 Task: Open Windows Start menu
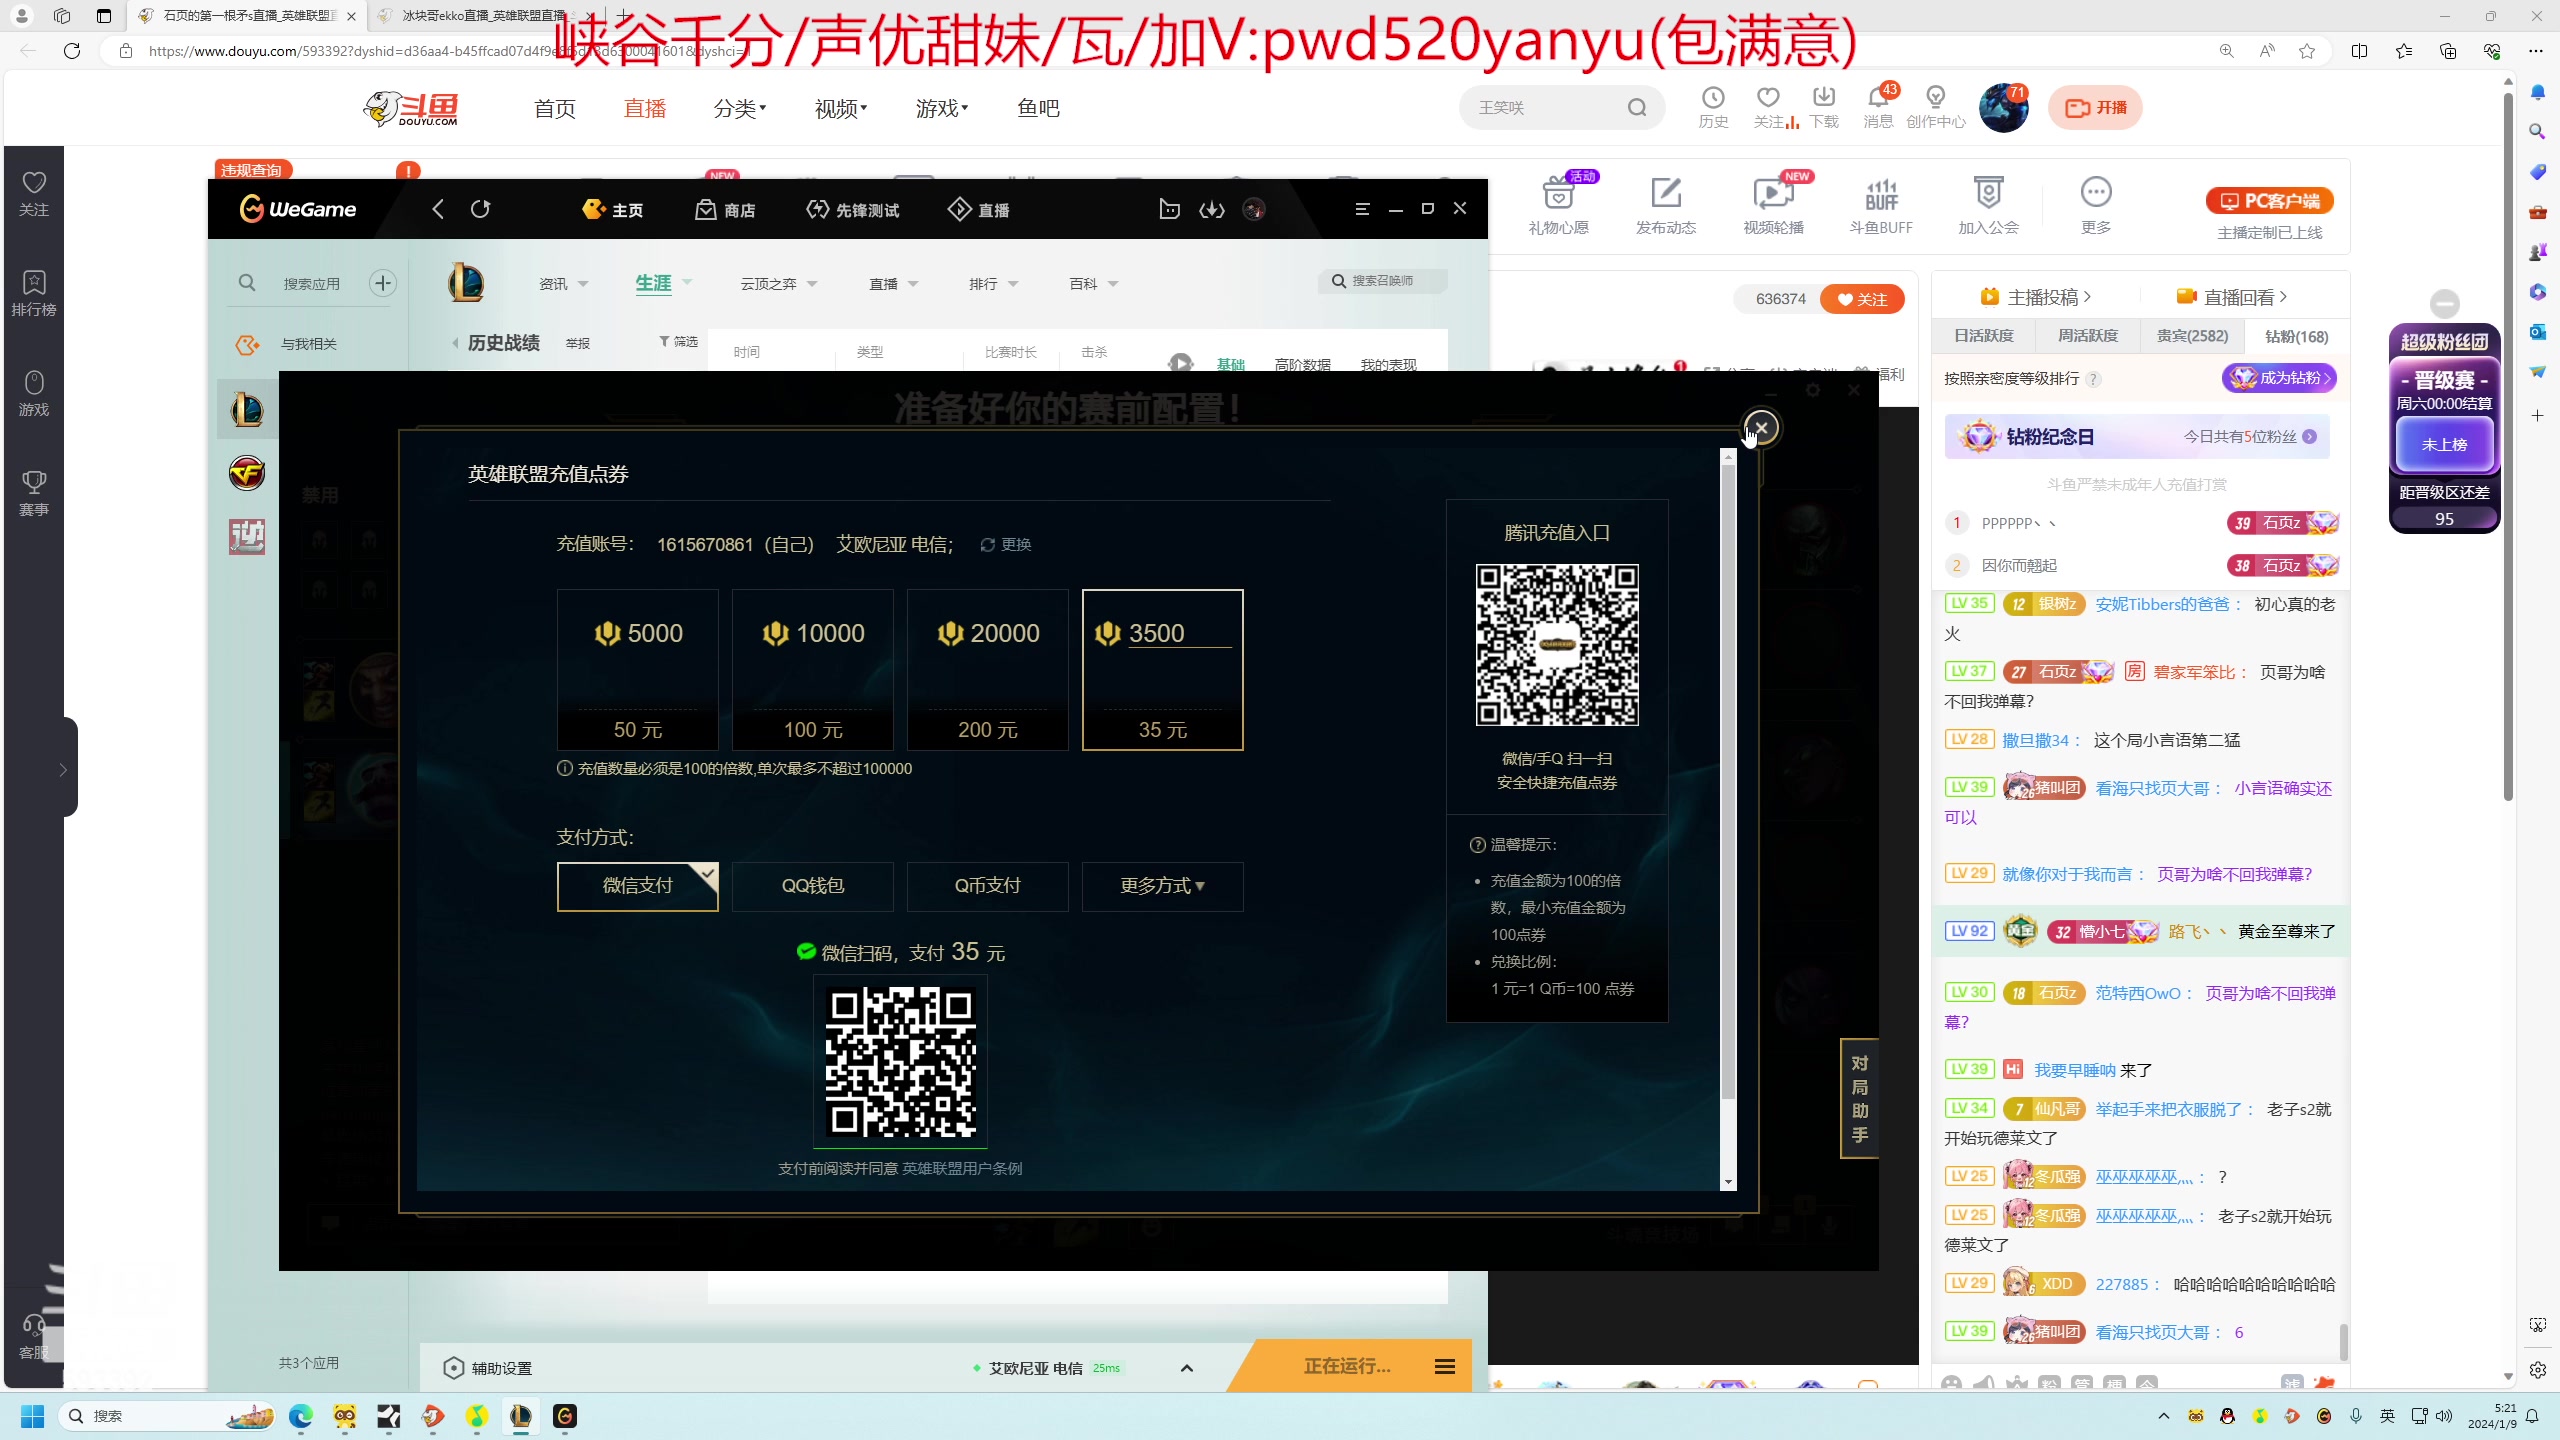coord(32,1416)
